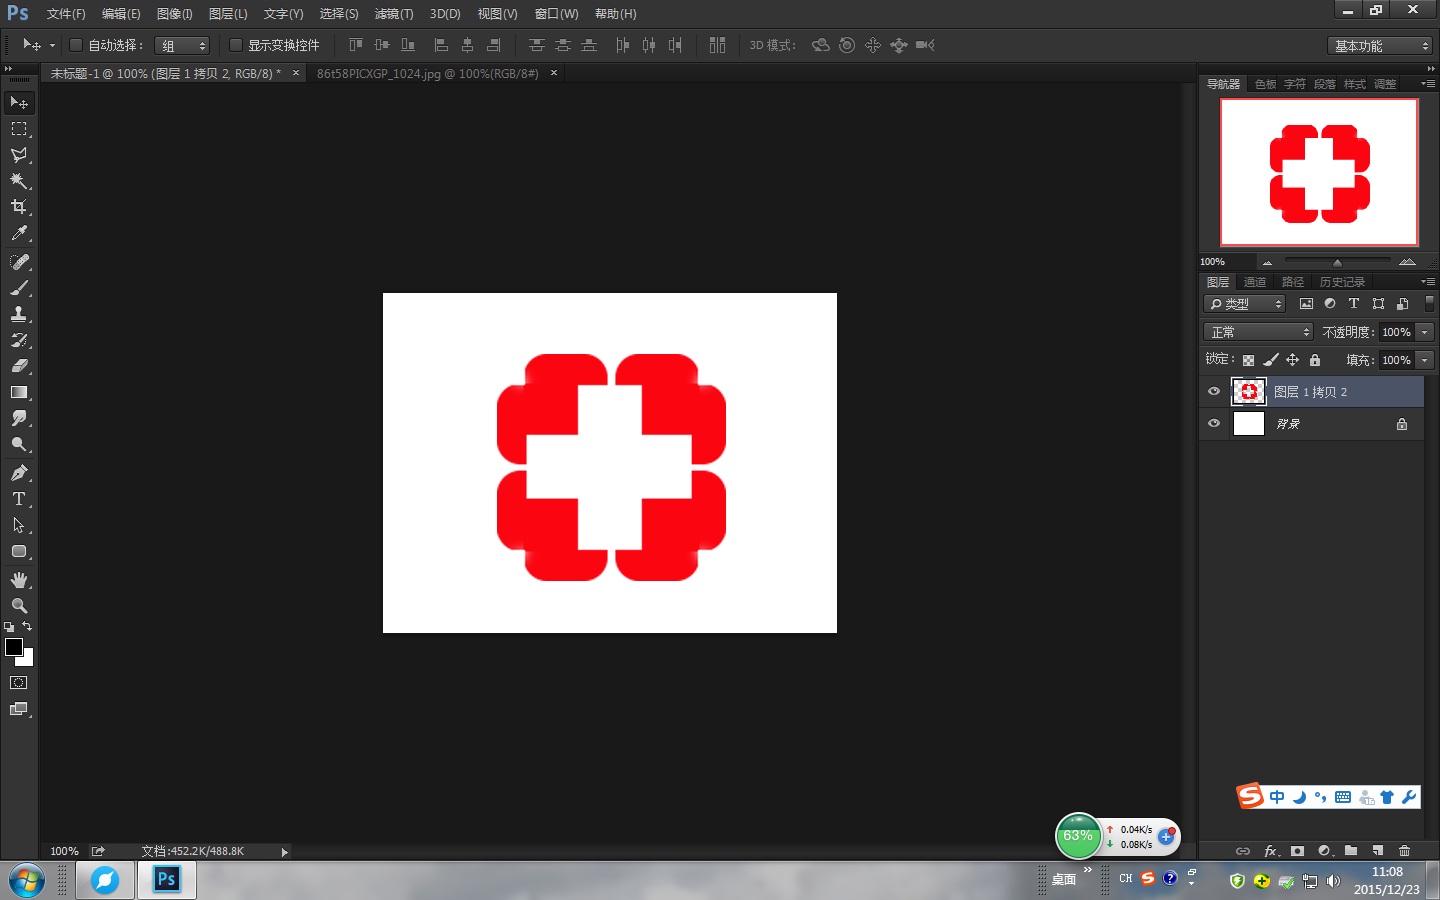Select the Dodge tool
Screen dimensions: 1440x900
19,444
